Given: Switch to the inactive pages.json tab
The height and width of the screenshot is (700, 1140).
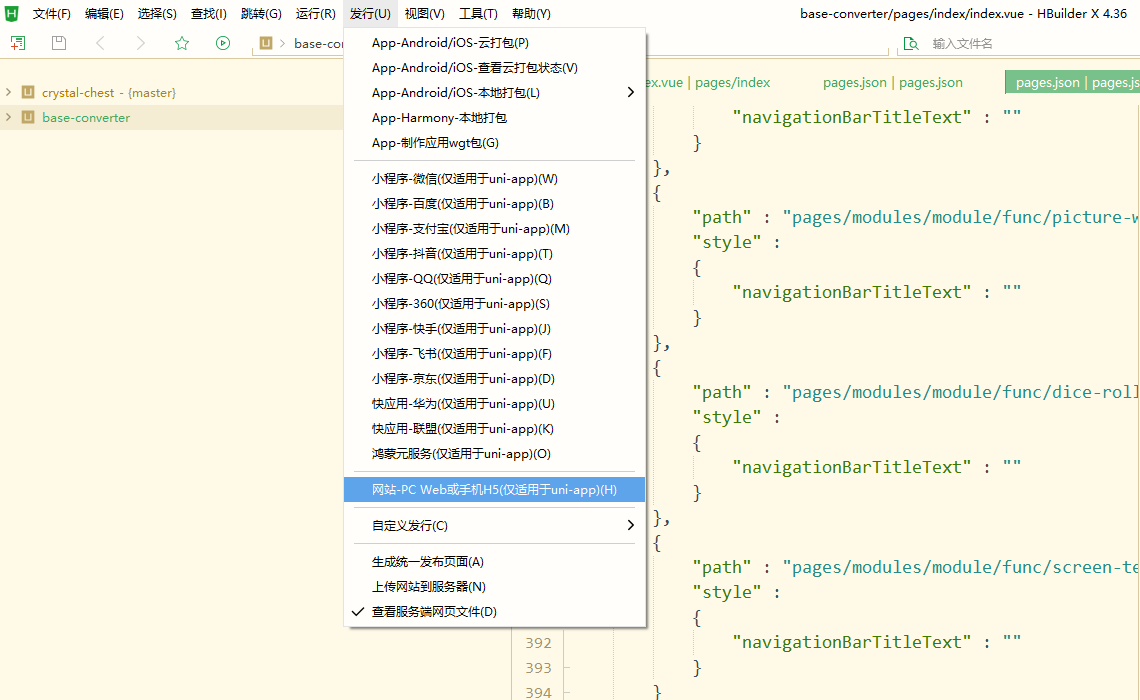Looking at the screenshot, I should coord(892,82).
